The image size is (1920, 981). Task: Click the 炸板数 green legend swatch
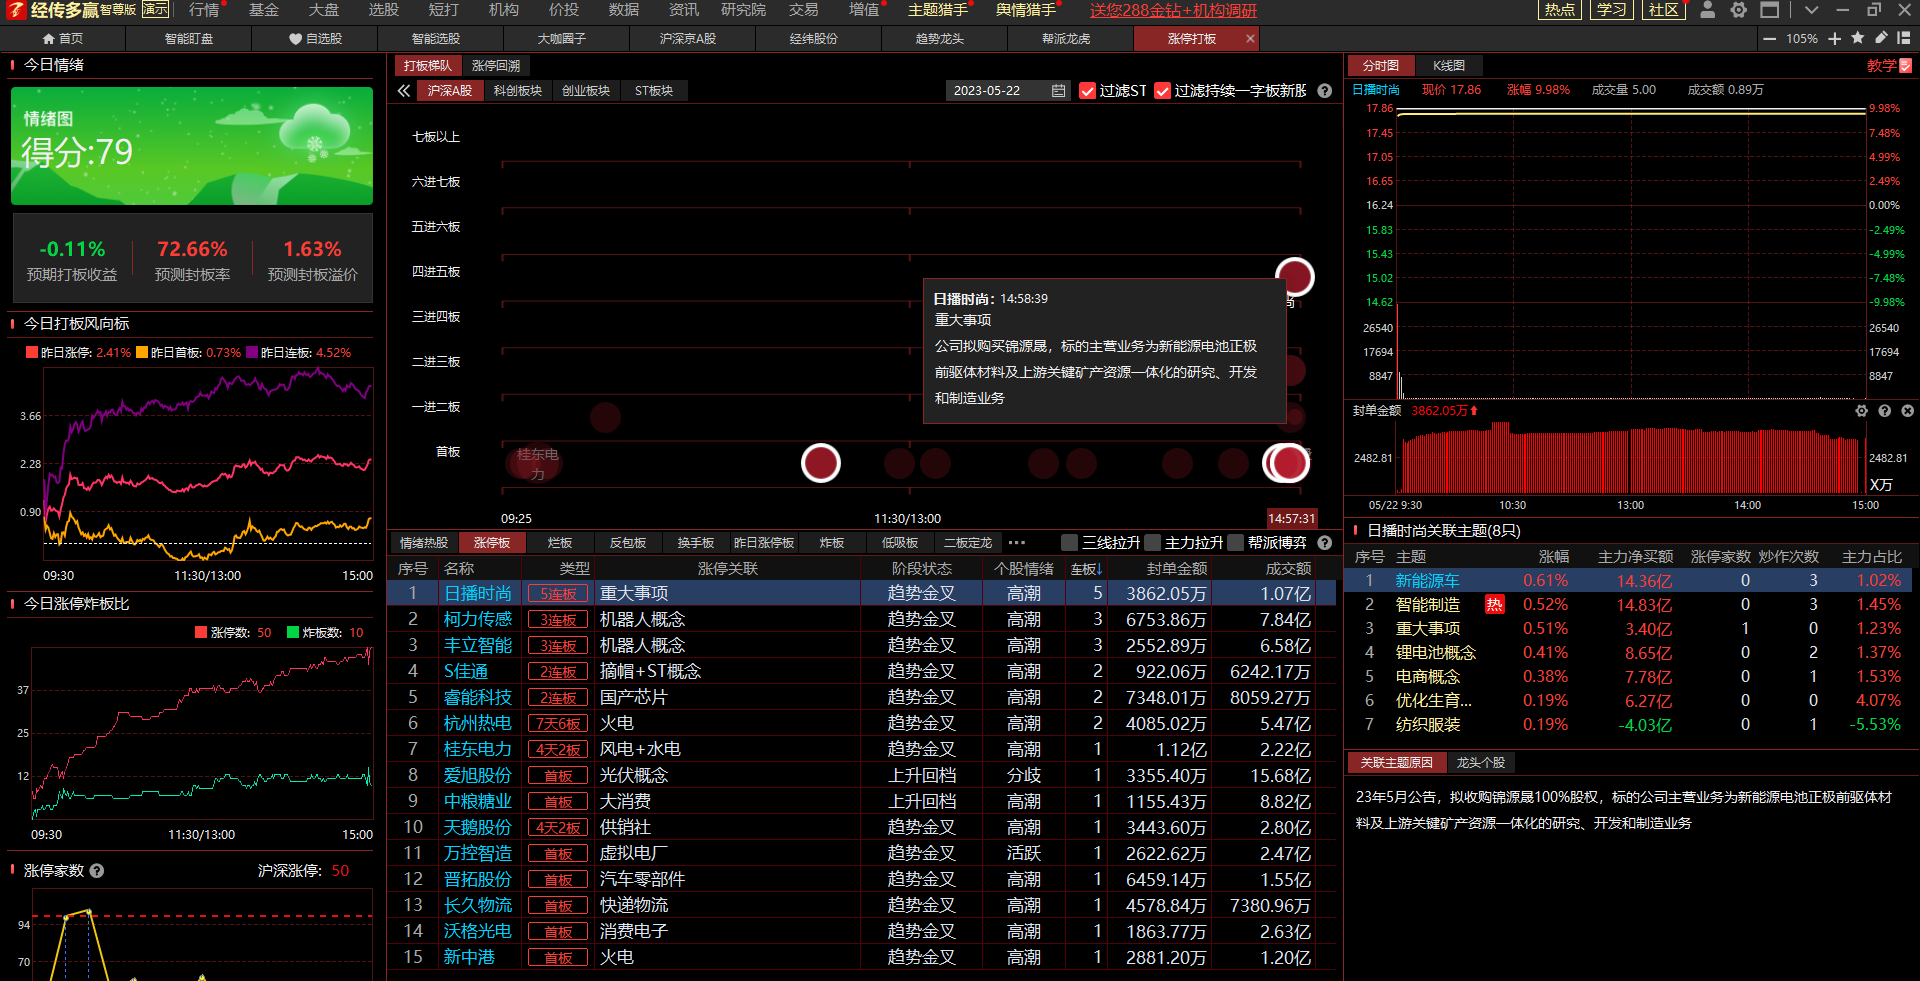pos(293,633)
